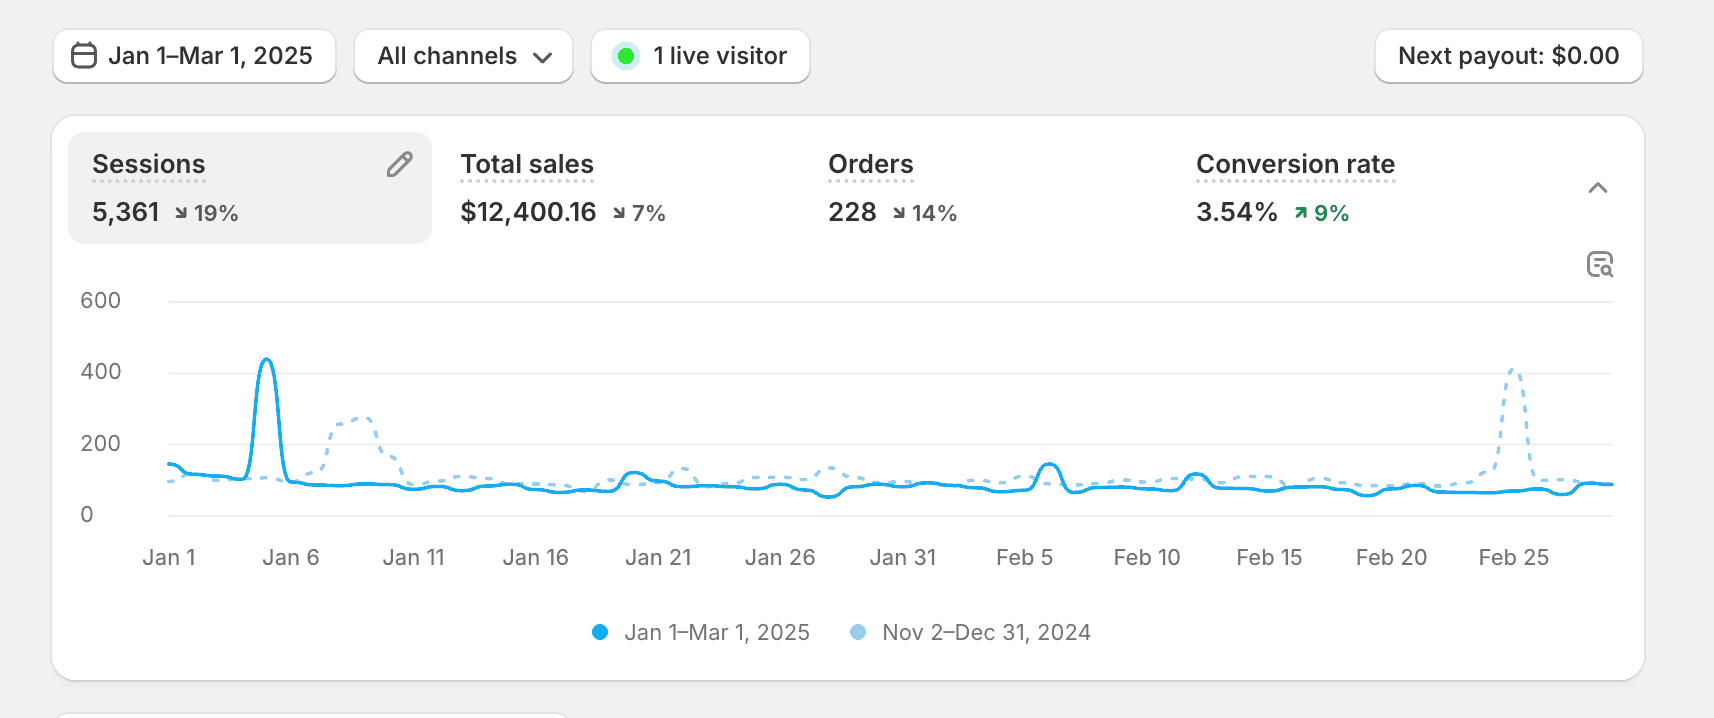Image resolution: width=1714 pixels, height=718 pixels.
Task: Open the All channels dropdown
Action: tap(463, 56)
